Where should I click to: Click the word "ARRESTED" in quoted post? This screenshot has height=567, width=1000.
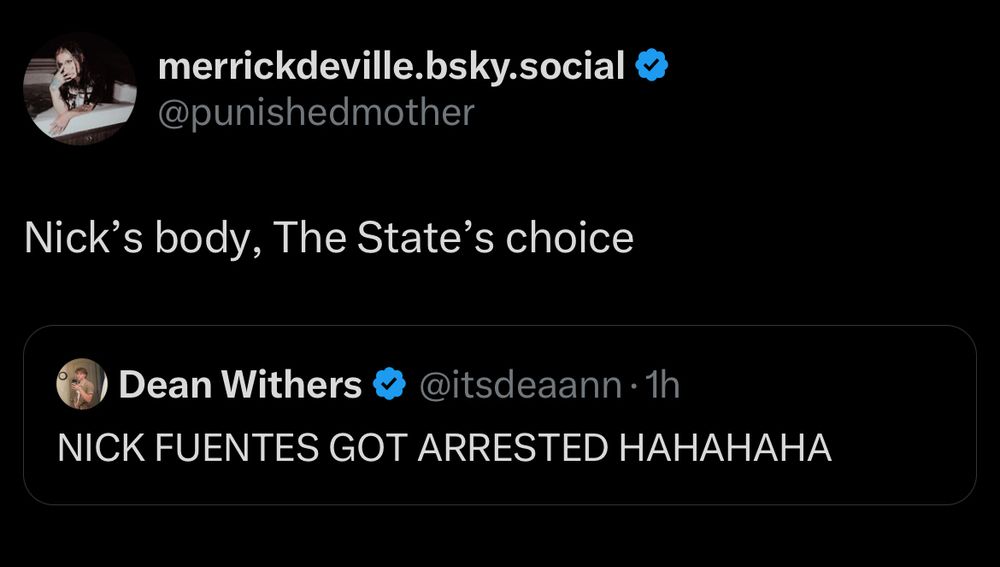point(511,447)
